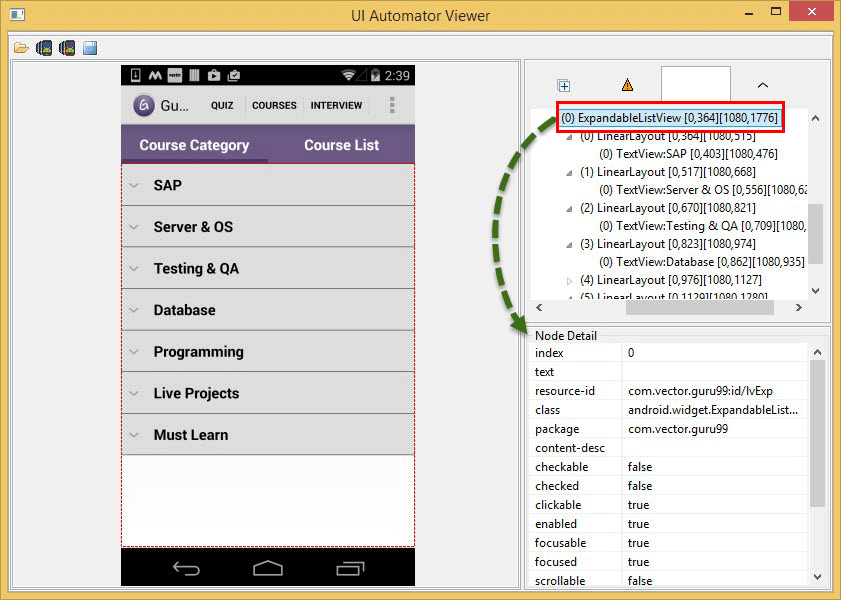The height and width of the screenshot is (600, 841).
Task: Select the ExpandableListView tree node
Action: click(669, 118)
